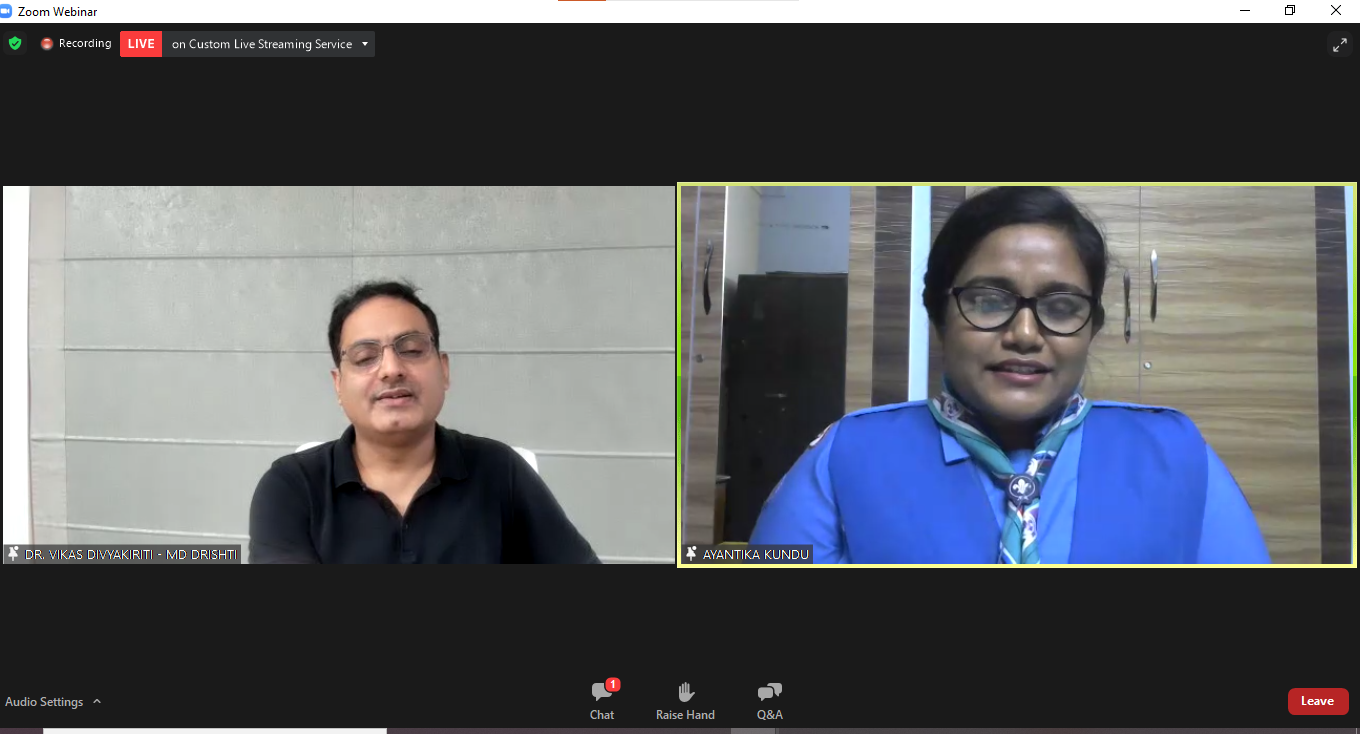This screenshot has width=1360, height=734.
Task: Click the chat unread message badge
Action: coord(613,685)
